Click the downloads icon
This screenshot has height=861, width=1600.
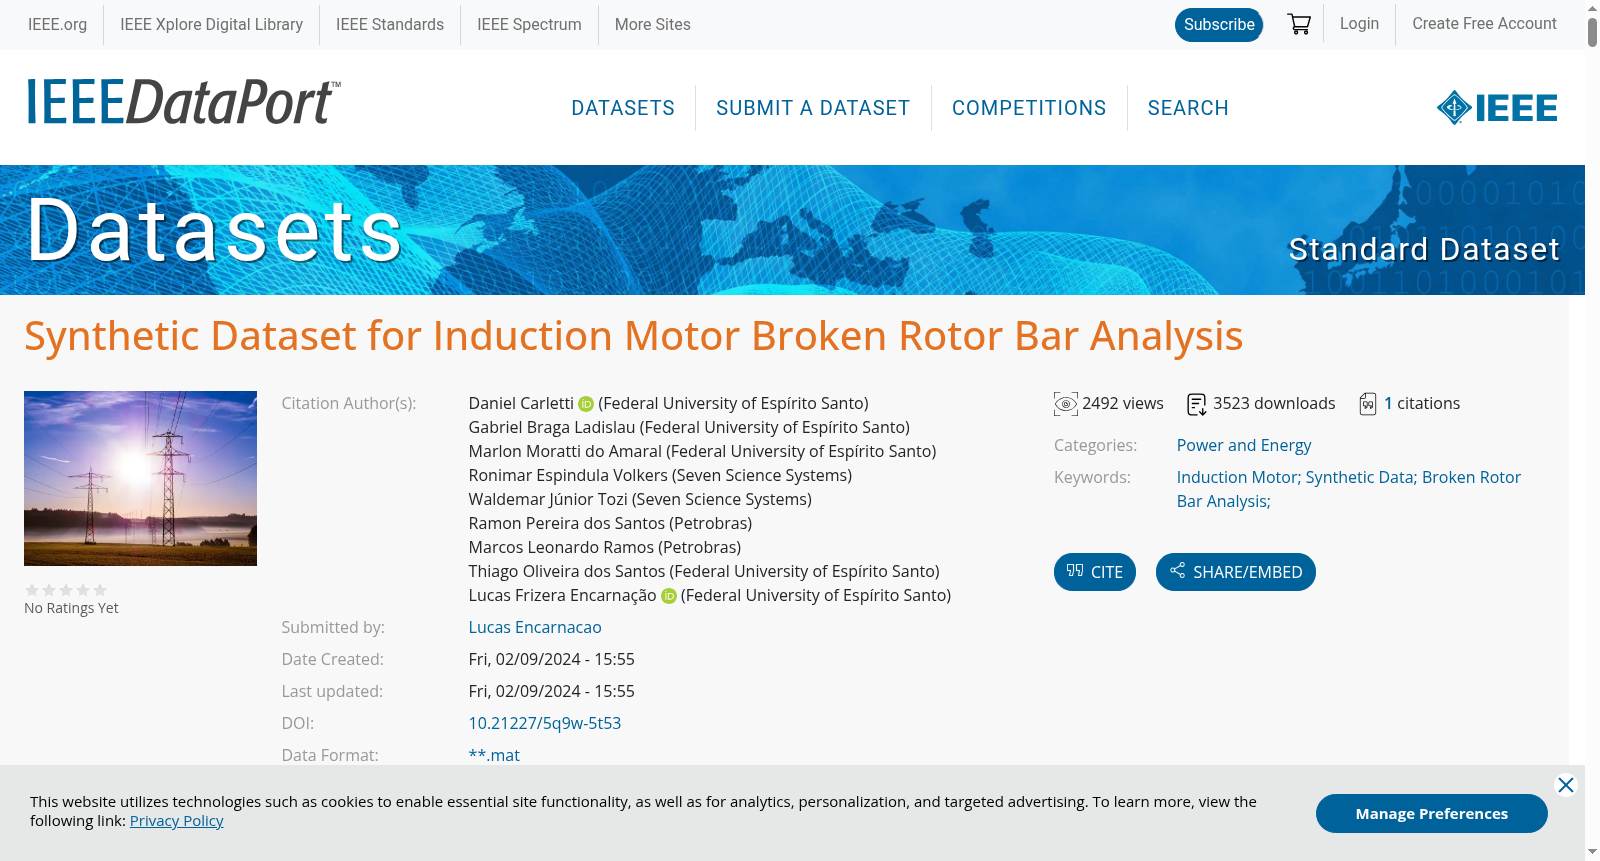(1197, 404)
